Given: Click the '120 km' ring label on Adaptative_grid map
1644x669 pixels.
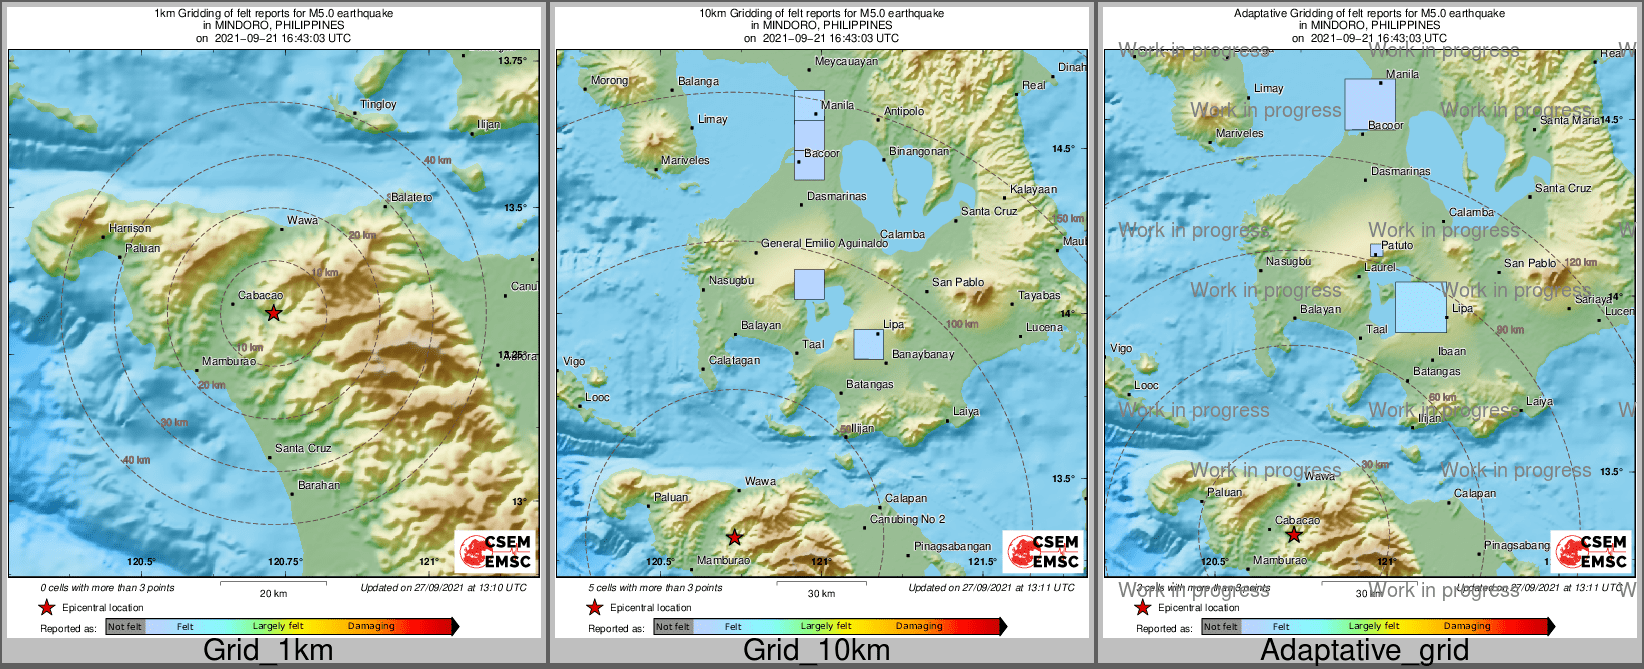Looking at the screenshot, I should pyautogui.click(x=1581, y=263).
